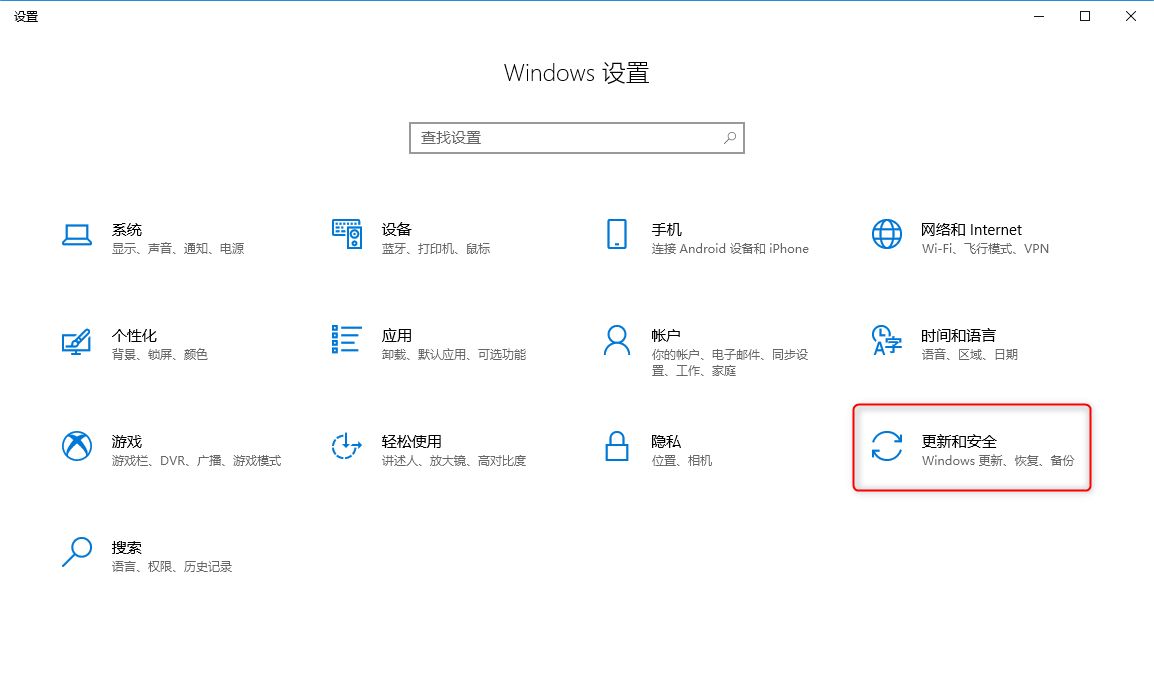Click the 帐户 person icon
Viewport: 1154px width, 700px height.
617,340
